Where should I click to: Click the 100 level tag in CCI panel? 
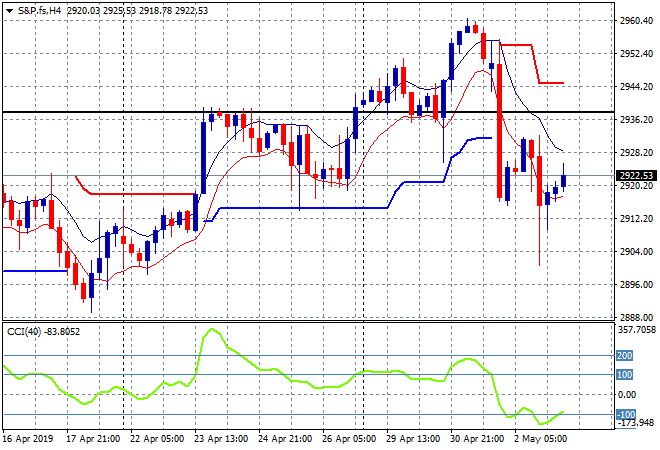coord(624,375)
